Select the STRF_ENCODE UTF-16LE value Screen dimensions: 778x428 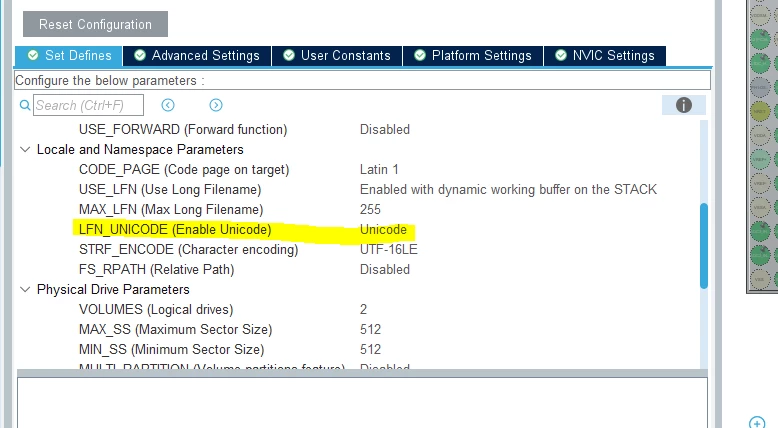(x=389, y=249)
